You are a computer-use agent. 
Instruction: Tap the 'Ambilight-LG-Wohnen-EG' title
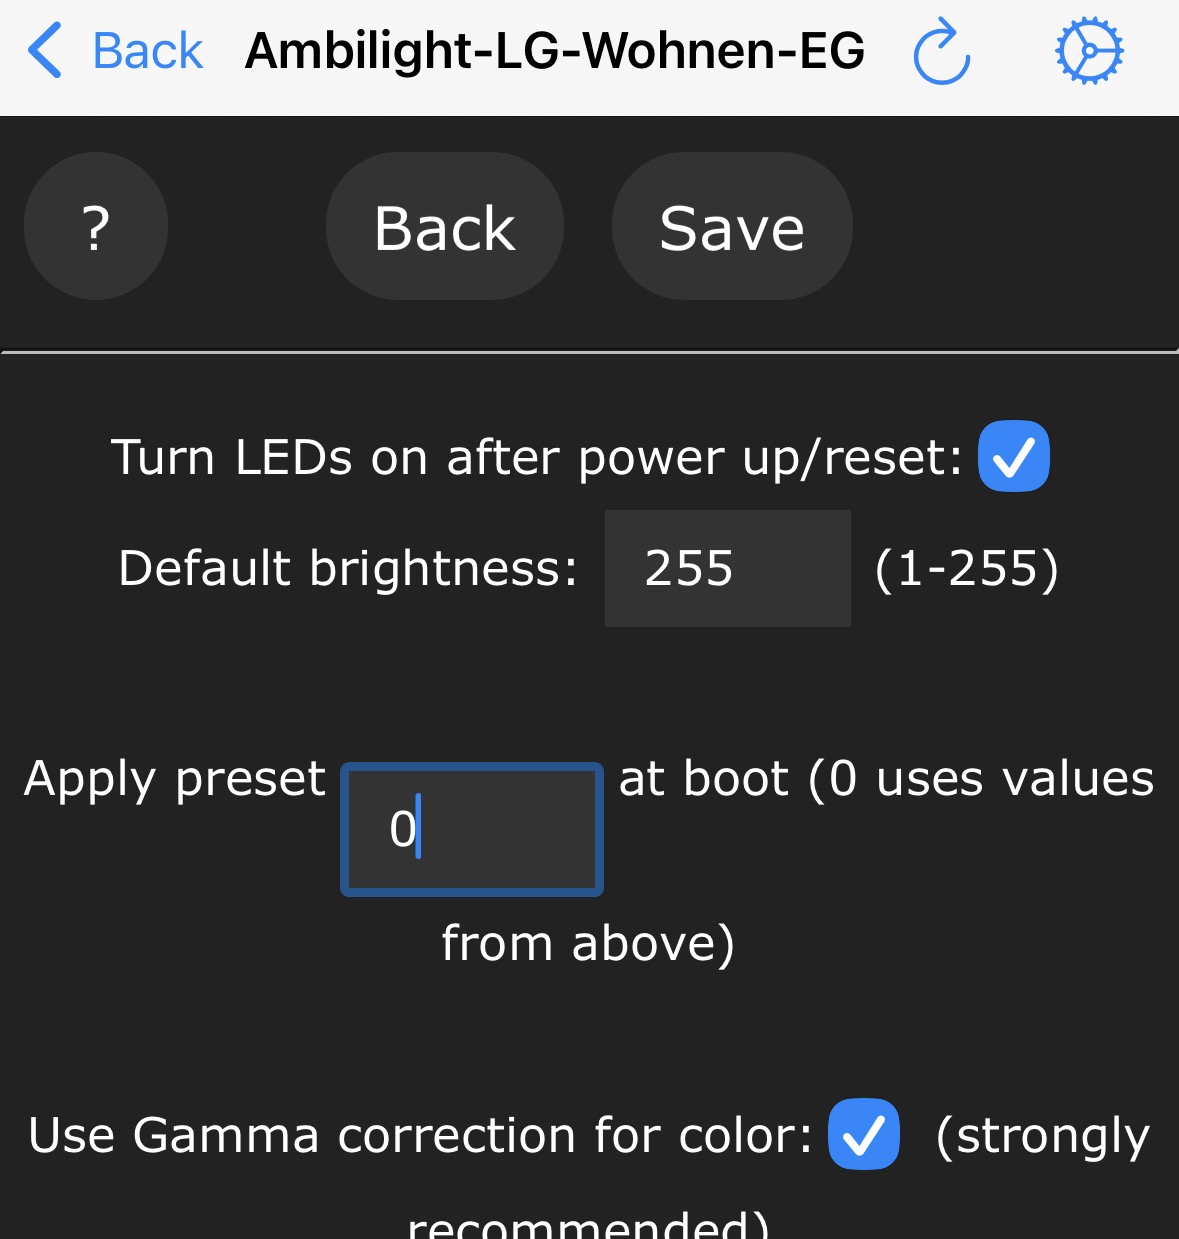coord(555,51)
